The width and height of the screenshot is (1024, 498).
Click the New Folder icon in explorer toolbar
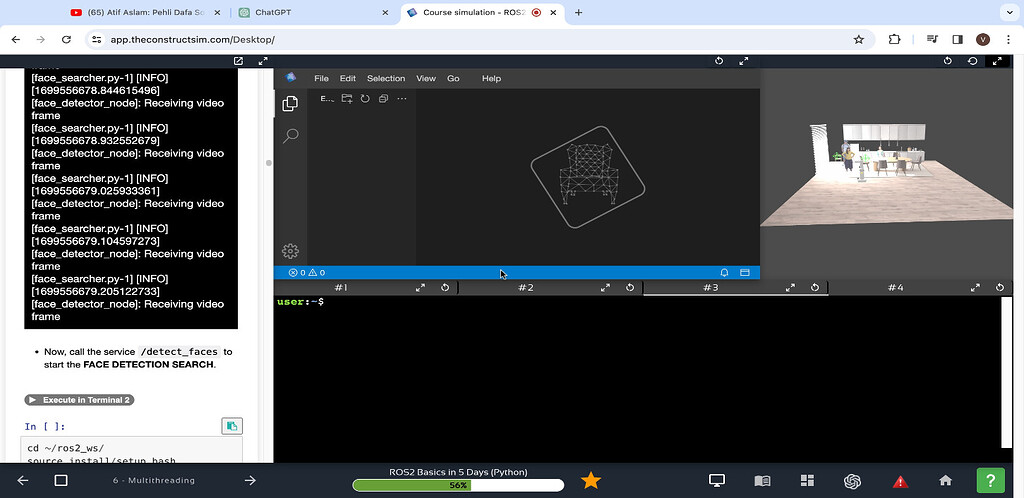click(347, 99)
